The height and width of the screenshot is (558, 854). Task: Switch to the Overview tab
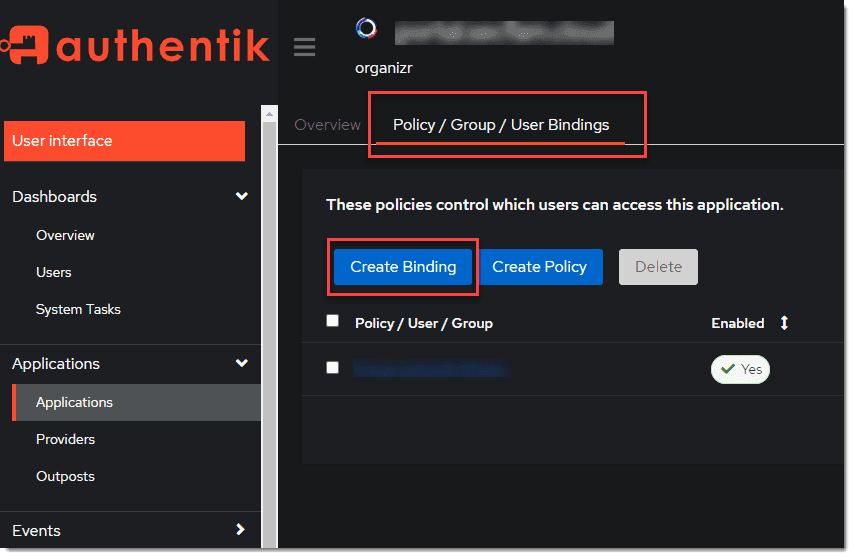[x=327, y=125]
